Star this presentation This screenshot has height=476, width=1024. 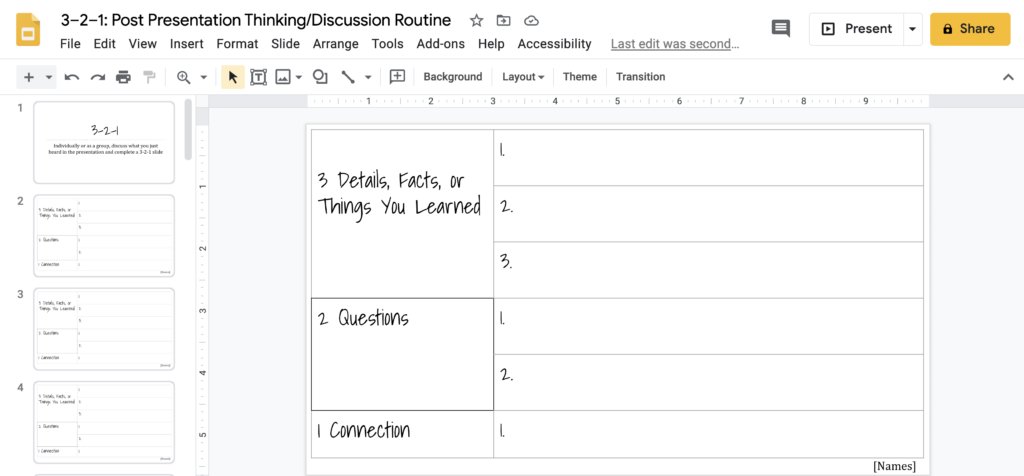(x=477, y=21)
